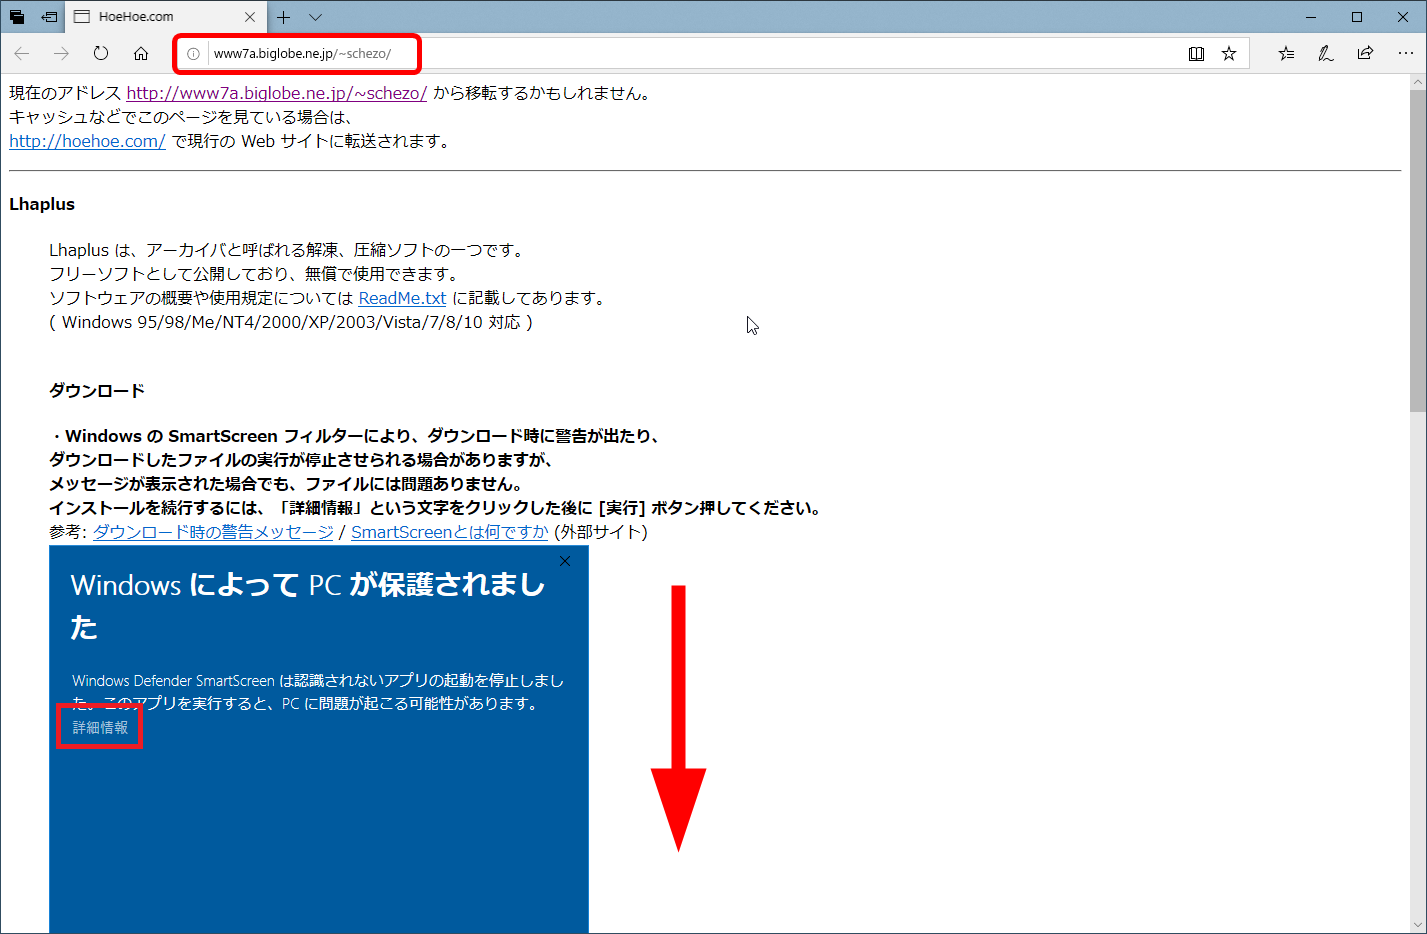Select the HoeHoe.com tab

pyautogui.click(x=165, y=17)
